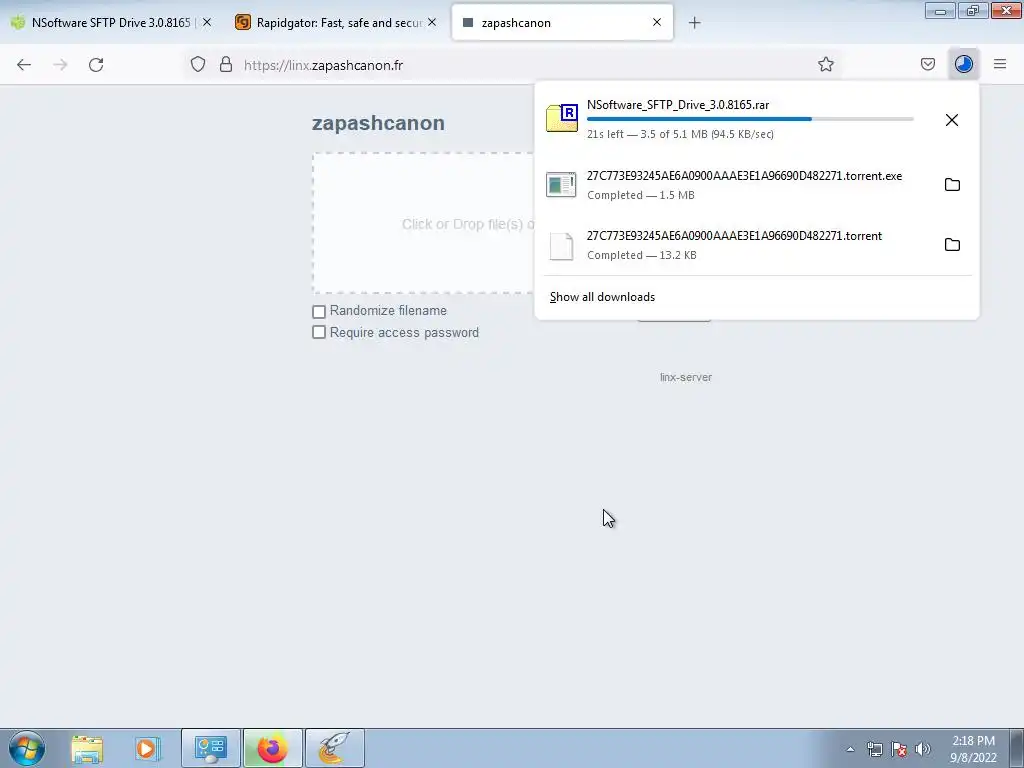Open the tracking protection shield icon
The image size is (1024, 768).
coord(198,65)
